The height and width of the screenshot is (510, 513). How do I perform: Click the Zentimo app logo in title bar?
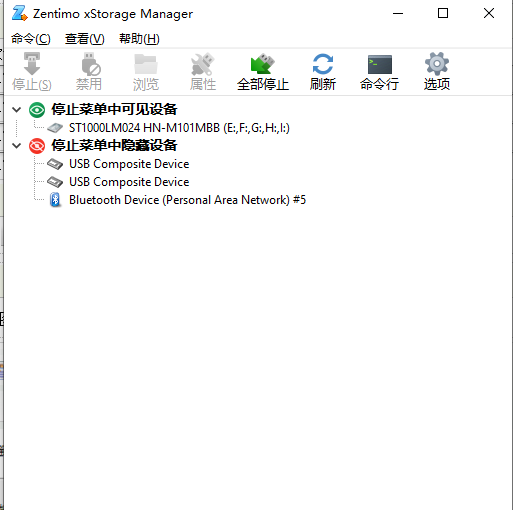click(19, 13)
